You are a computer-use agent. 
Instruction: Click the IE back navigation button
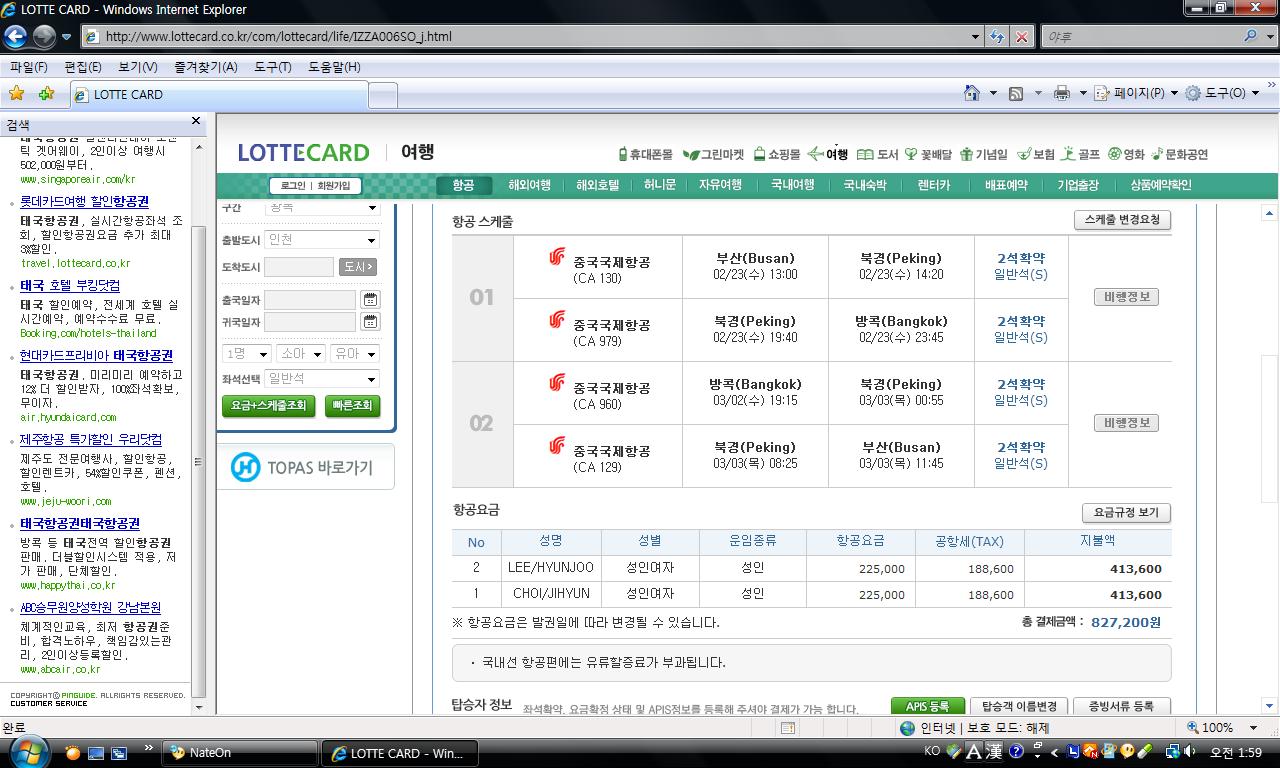pos(15,37)
